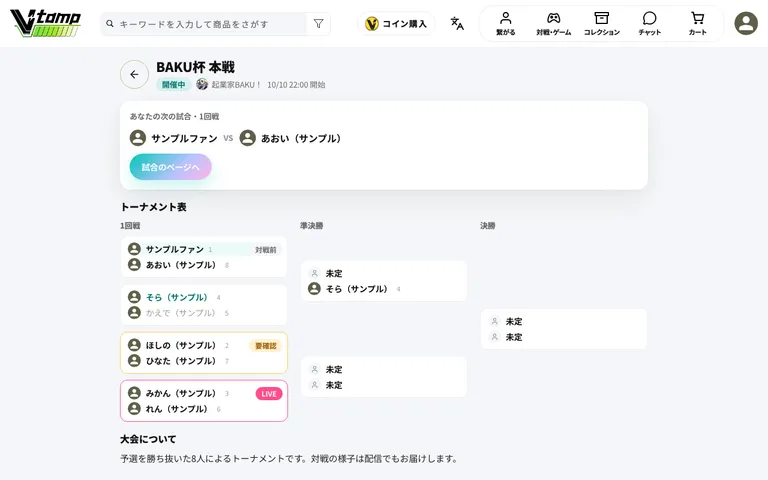
Task: Open organizer name 起業家BAKU！
Action: point(237,85)
